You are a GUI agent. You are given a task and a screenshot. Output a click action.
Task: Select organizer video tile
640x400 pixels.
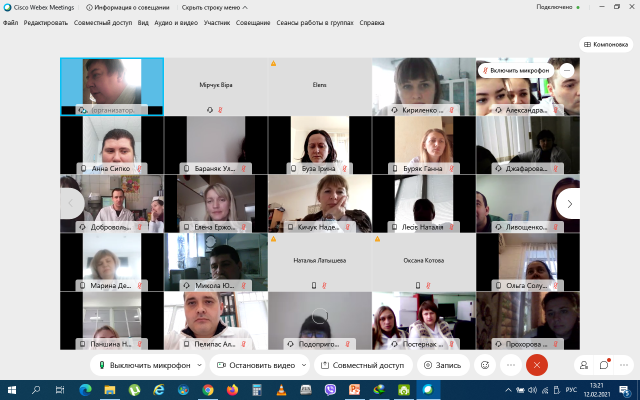point(112,87)
